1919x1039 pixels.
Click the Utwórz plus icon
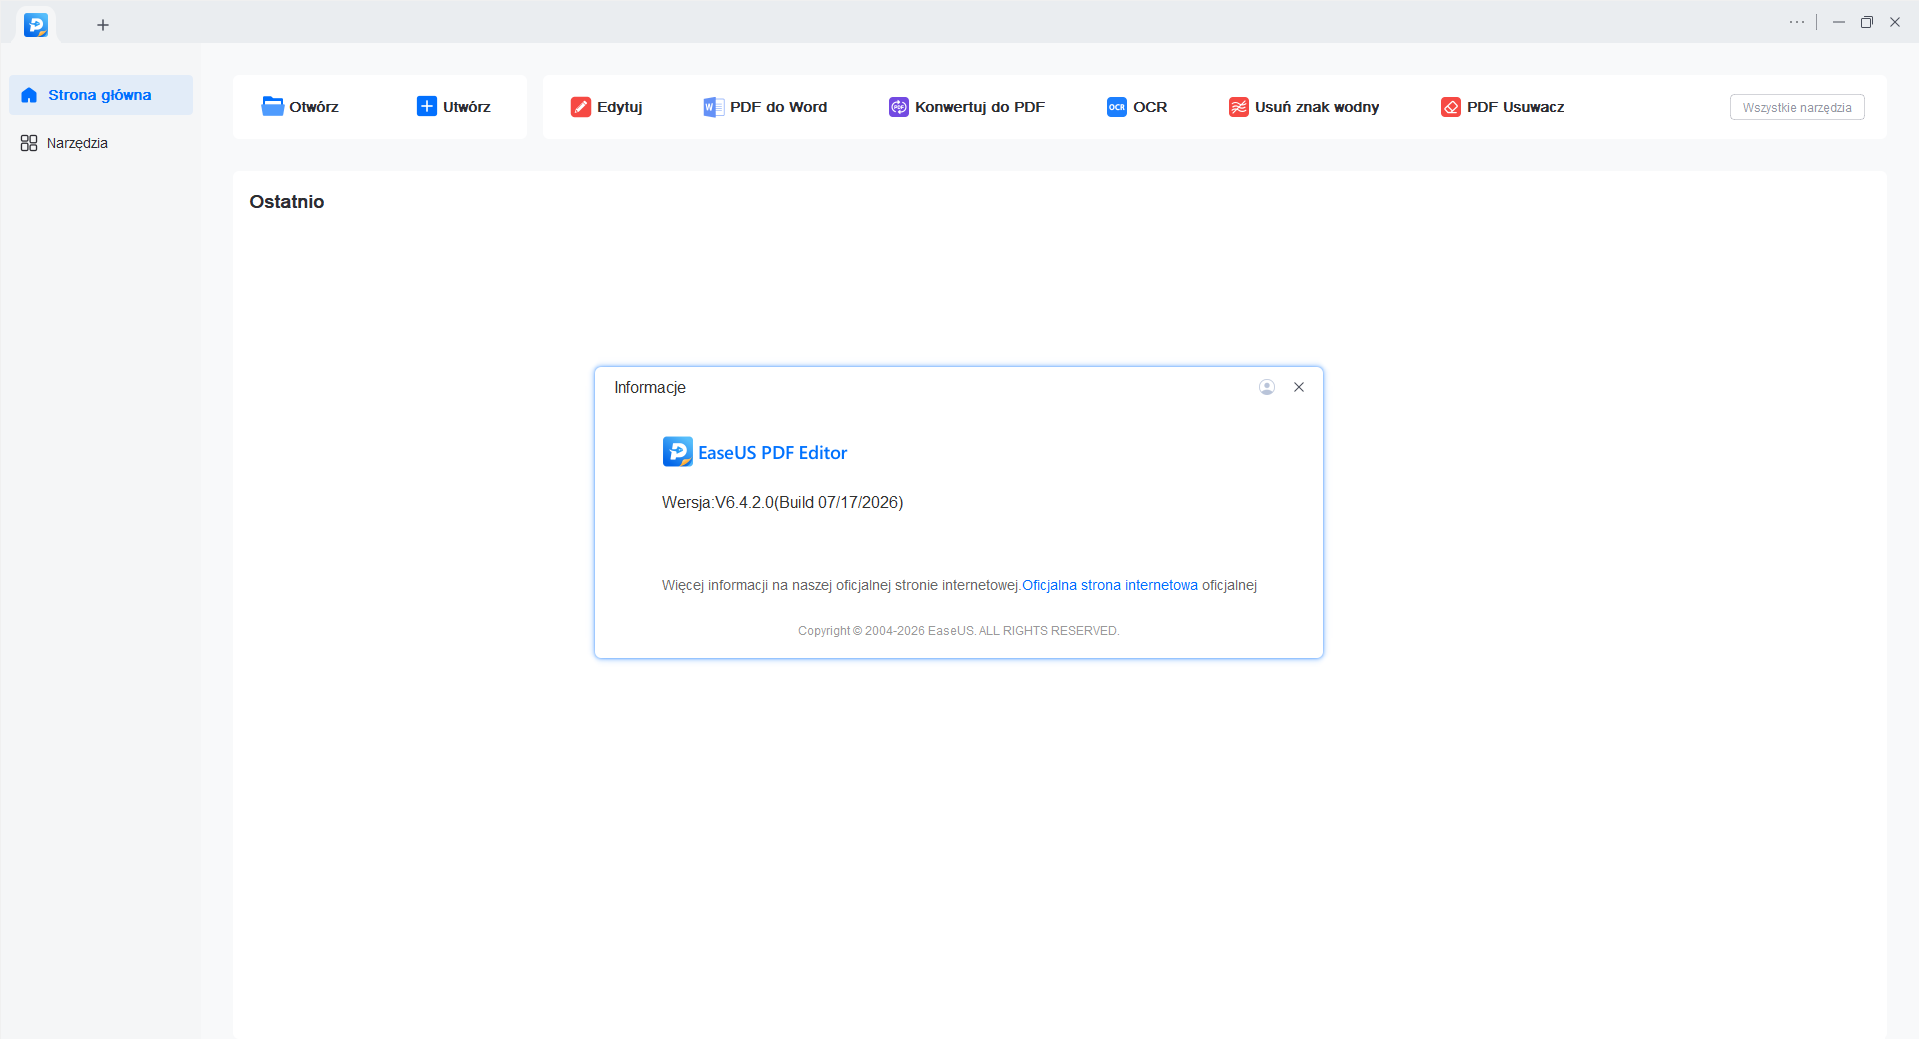[427, 106]
